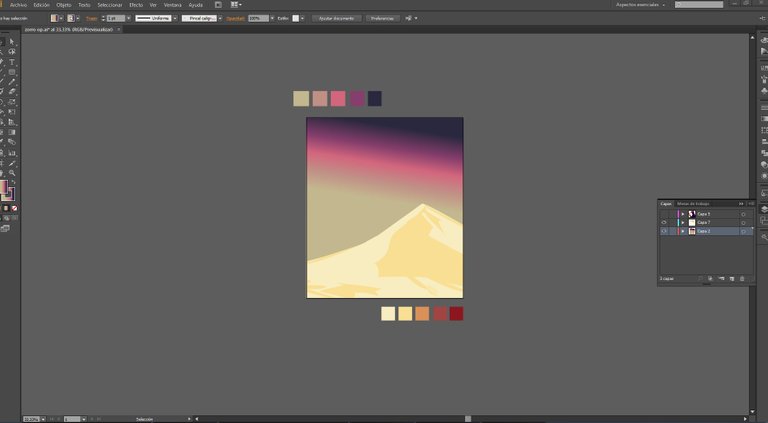768x423 pixels.
Task: Close the zorro document tab
Action: [119, 29]
